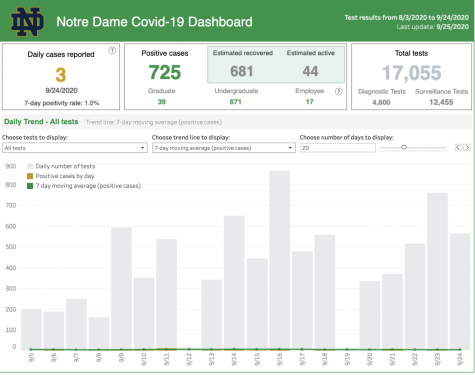This screenshot has height=375, width=475.
Task: Click the 9/8 daily tests bar
Action: [x=99, y=333]
